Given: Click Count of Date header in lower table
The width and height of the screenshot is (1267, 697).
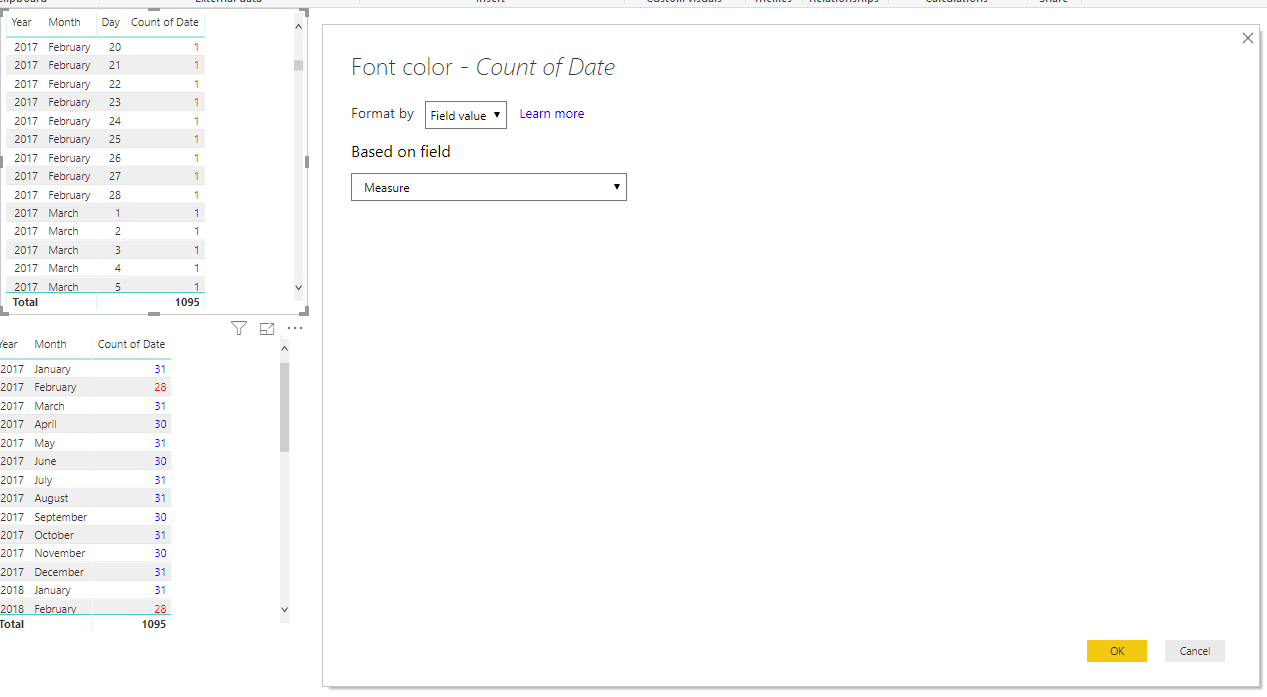Looking at the screenshot, I should [131, 344].
